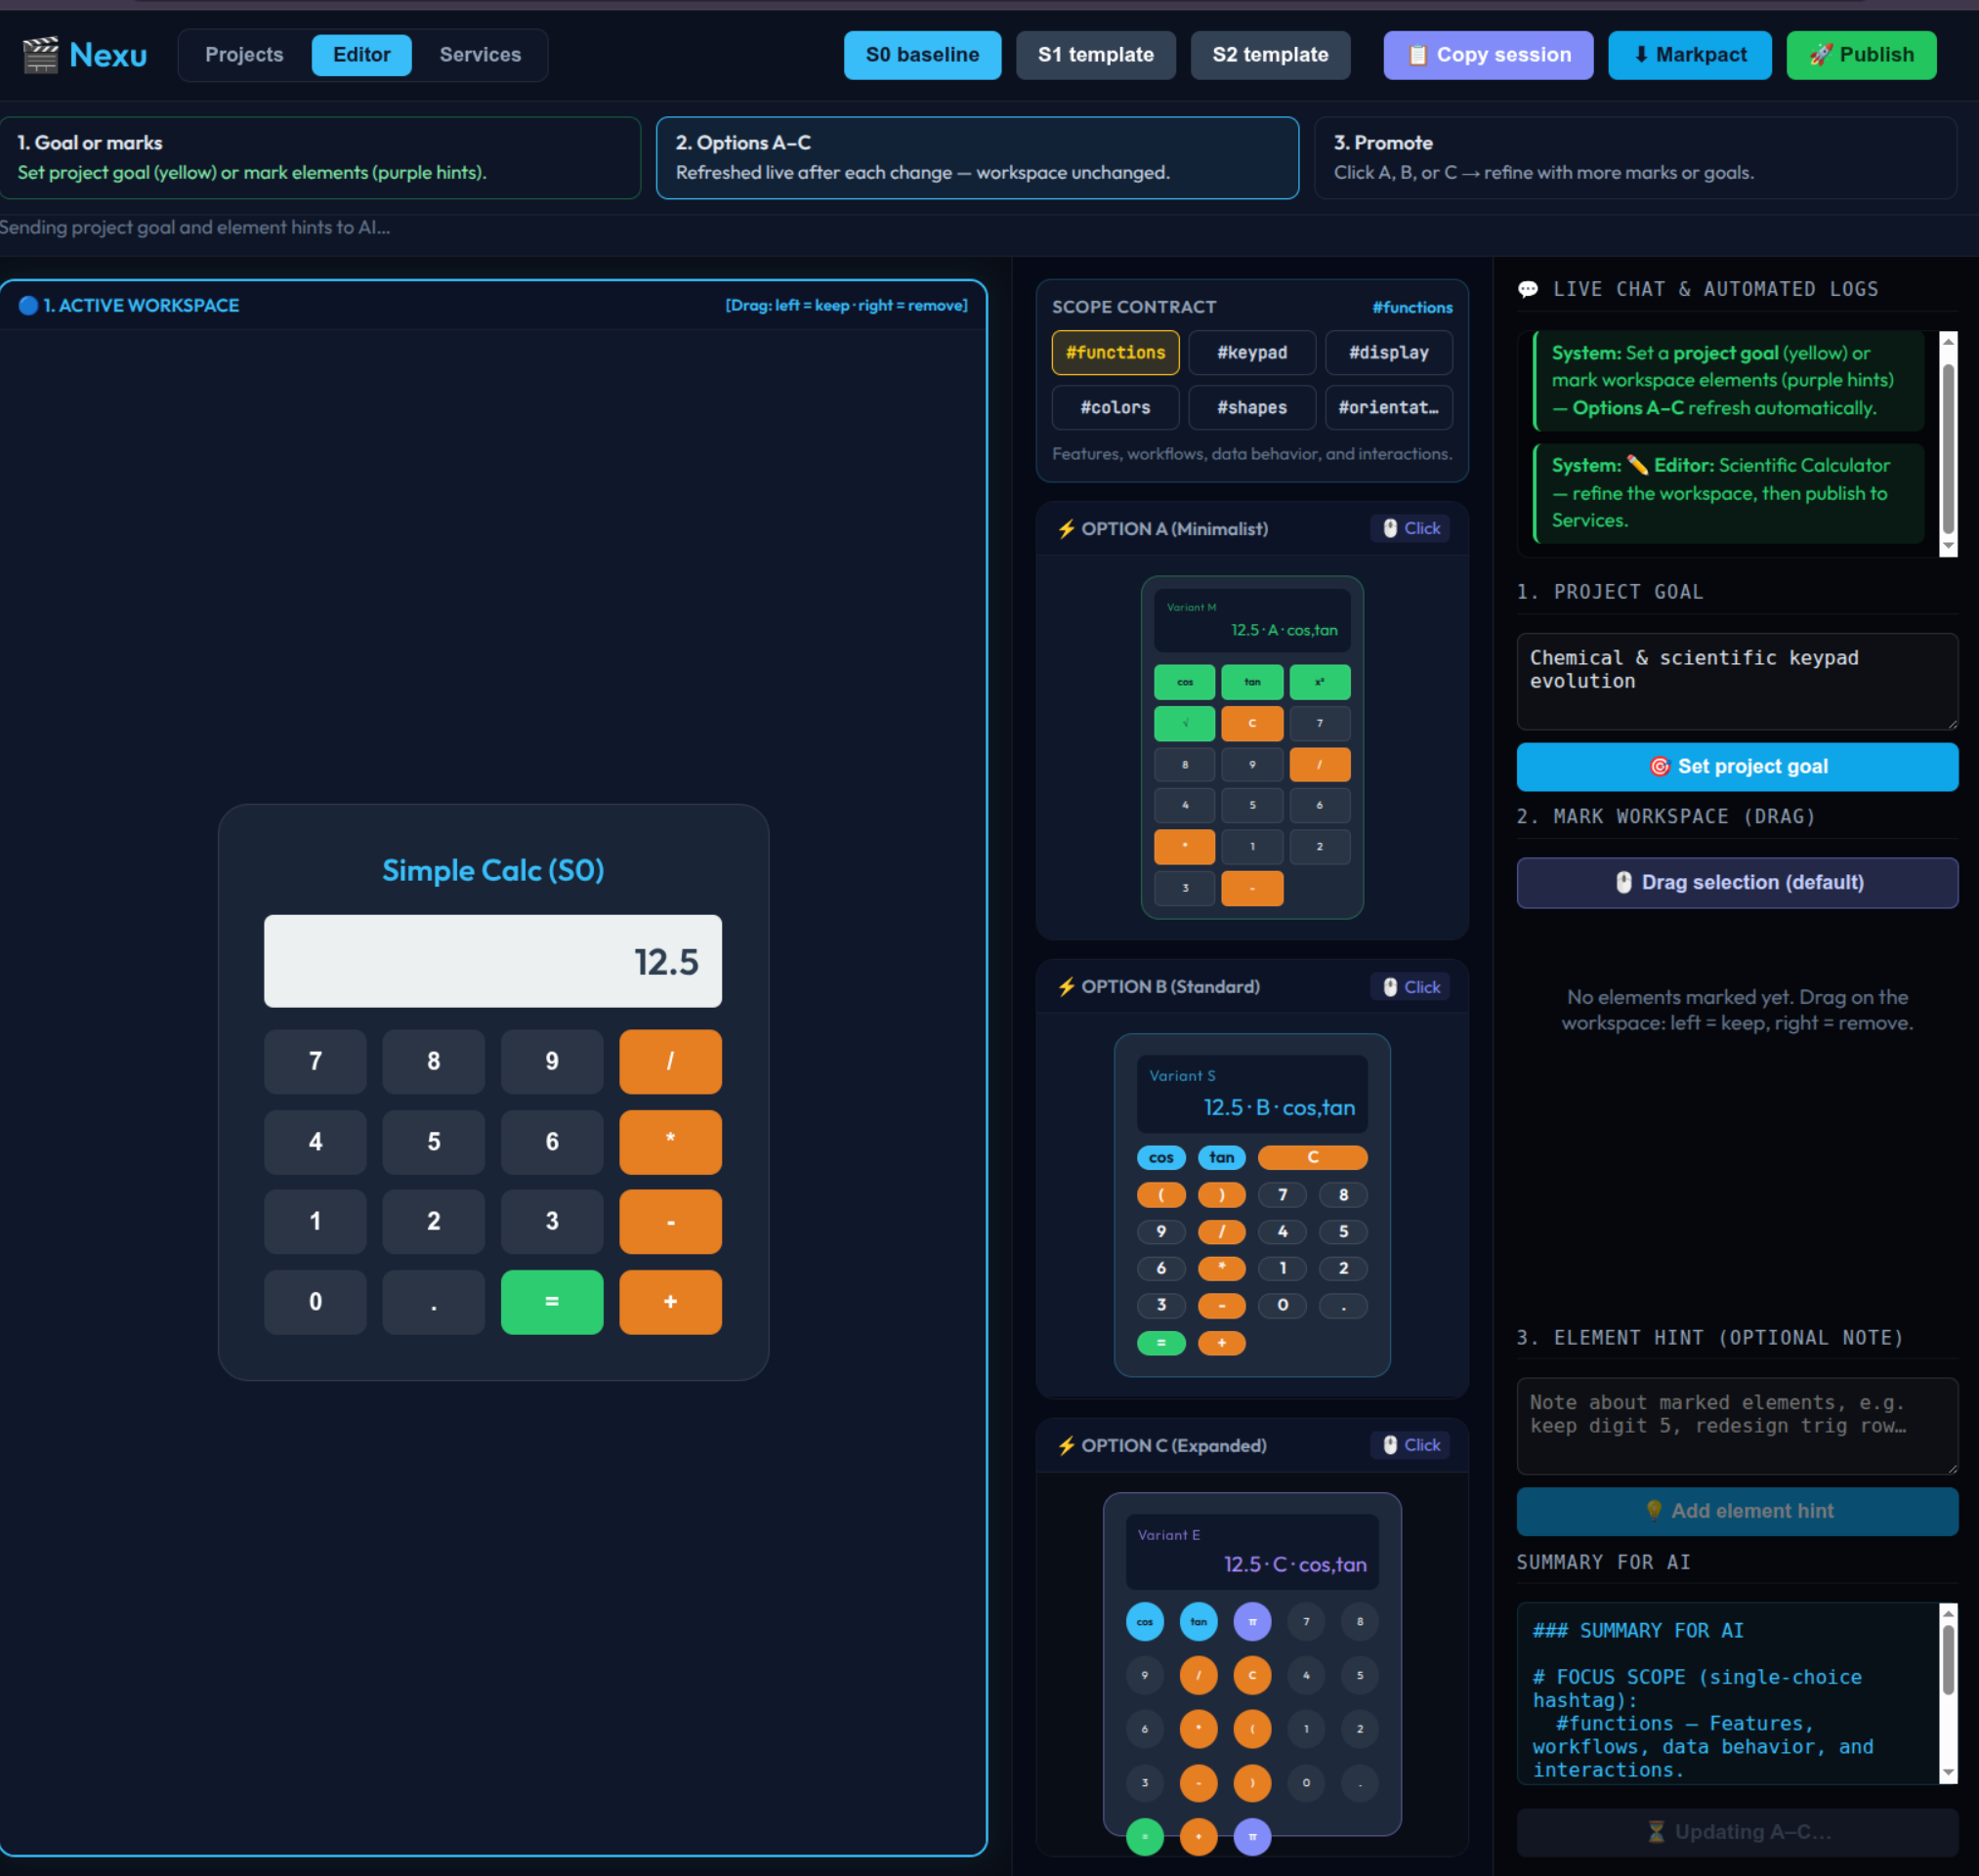This screenshot has height=1876, width=1979.
Task: Click the orange multiply key in workspace
Action: tap(670, 1141)
